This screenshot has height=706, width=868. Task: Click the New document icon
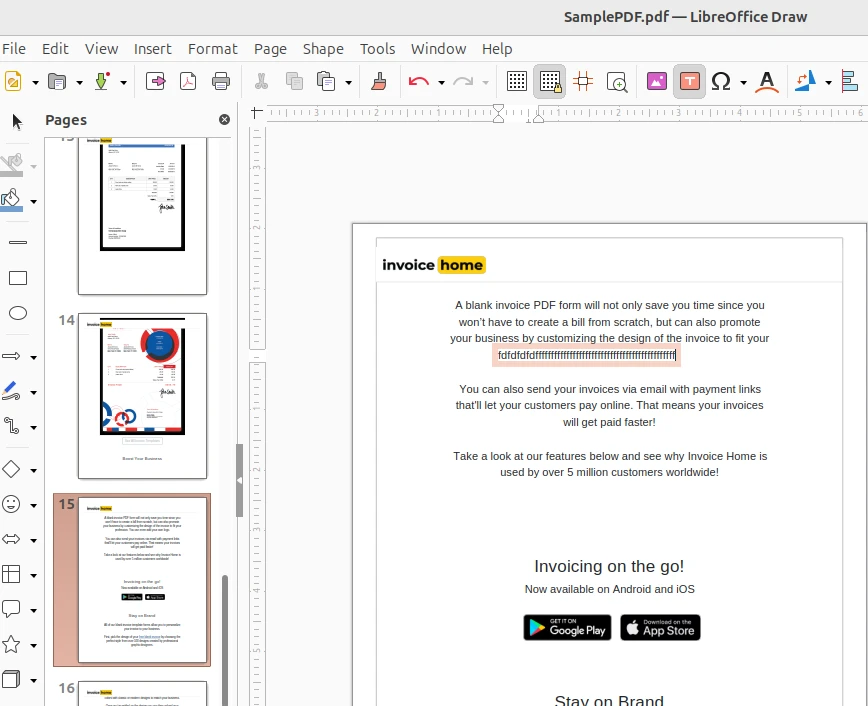[x=13, y=81]
